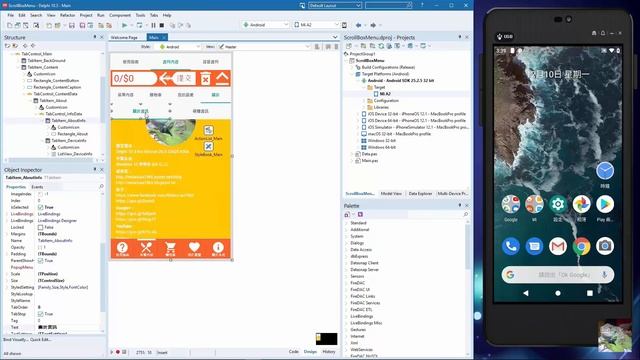Viewport: 640px width, 360px height.
Task: Open the Play Store icon on the phone
Action: [x=605, y=204]
